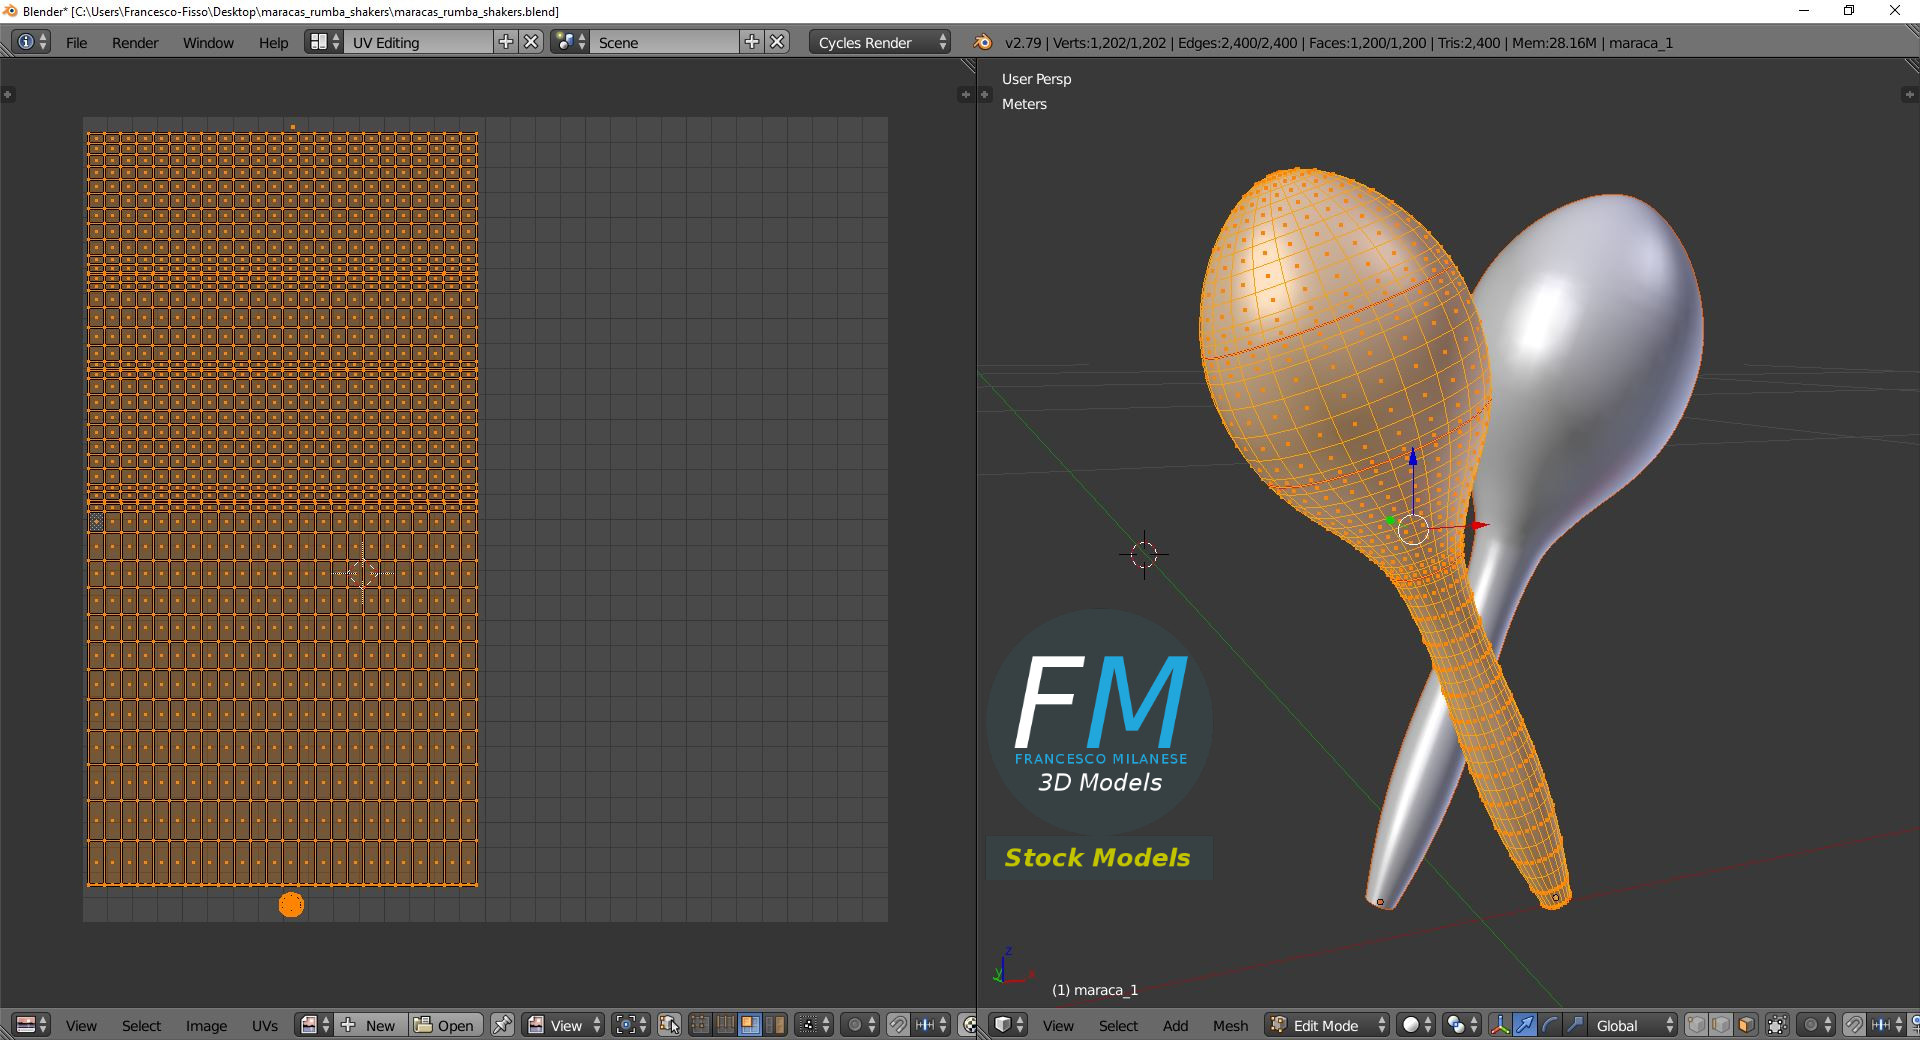Open the Add menu
Viewport: 1920px width, 1040px height.
pos(1175,1026)
